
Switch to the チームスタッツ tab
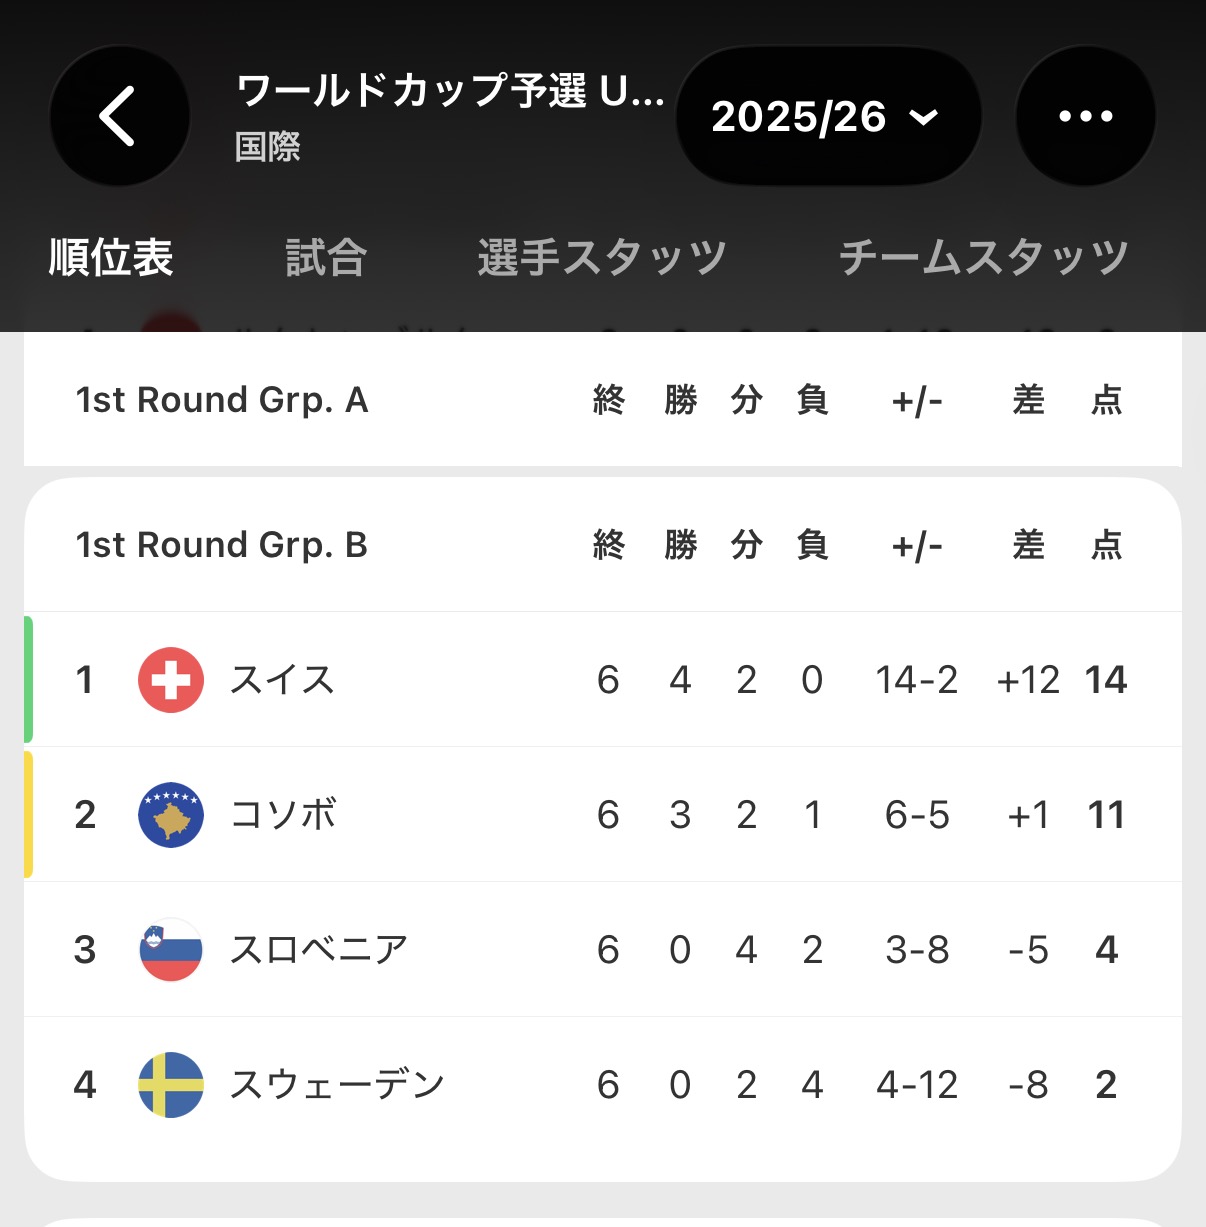(984, 258)
